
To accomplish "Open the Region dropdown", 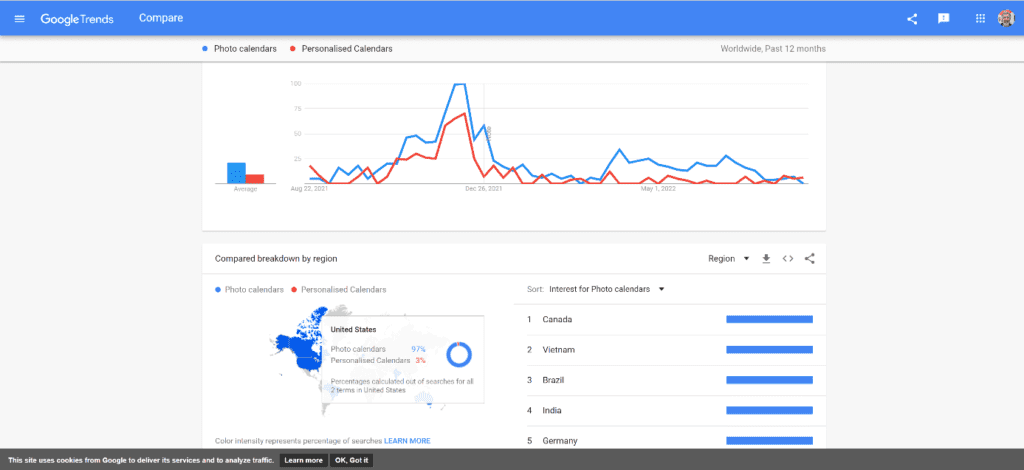I will point(728,258).
